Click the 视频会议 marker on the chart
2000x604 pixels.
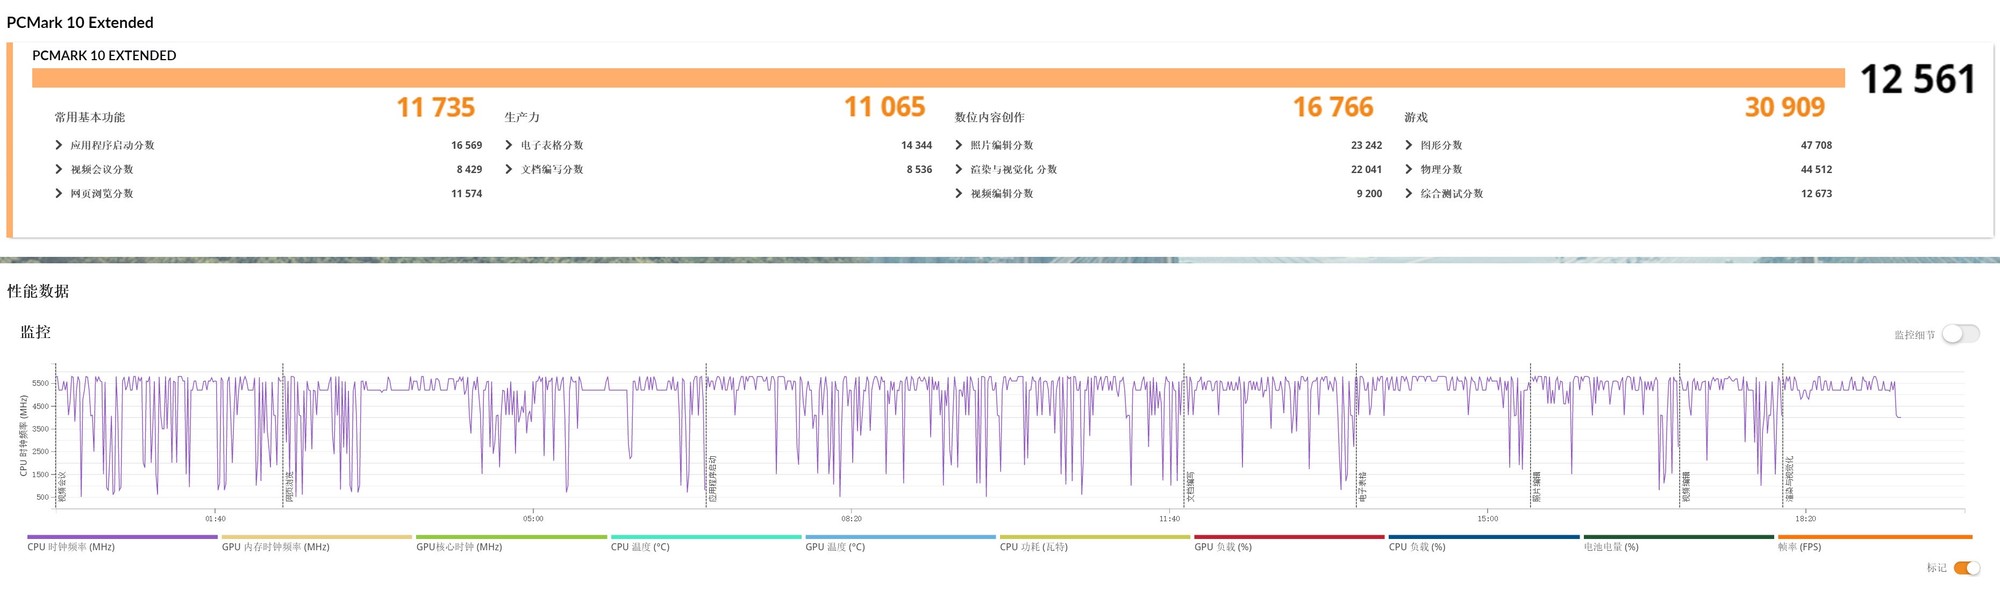pos(62,487)
